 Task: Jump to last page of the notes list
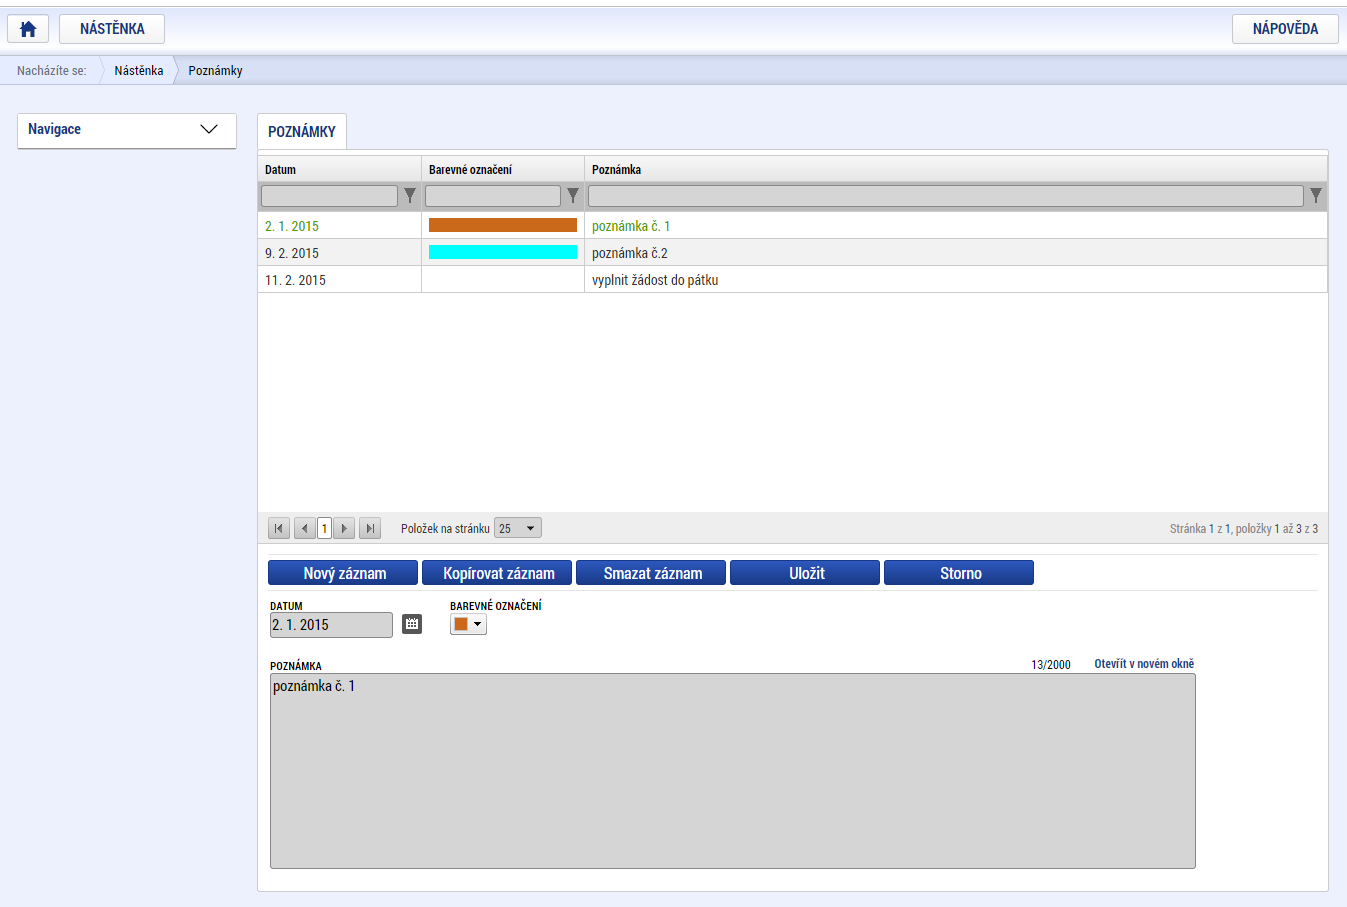point(370,528)
